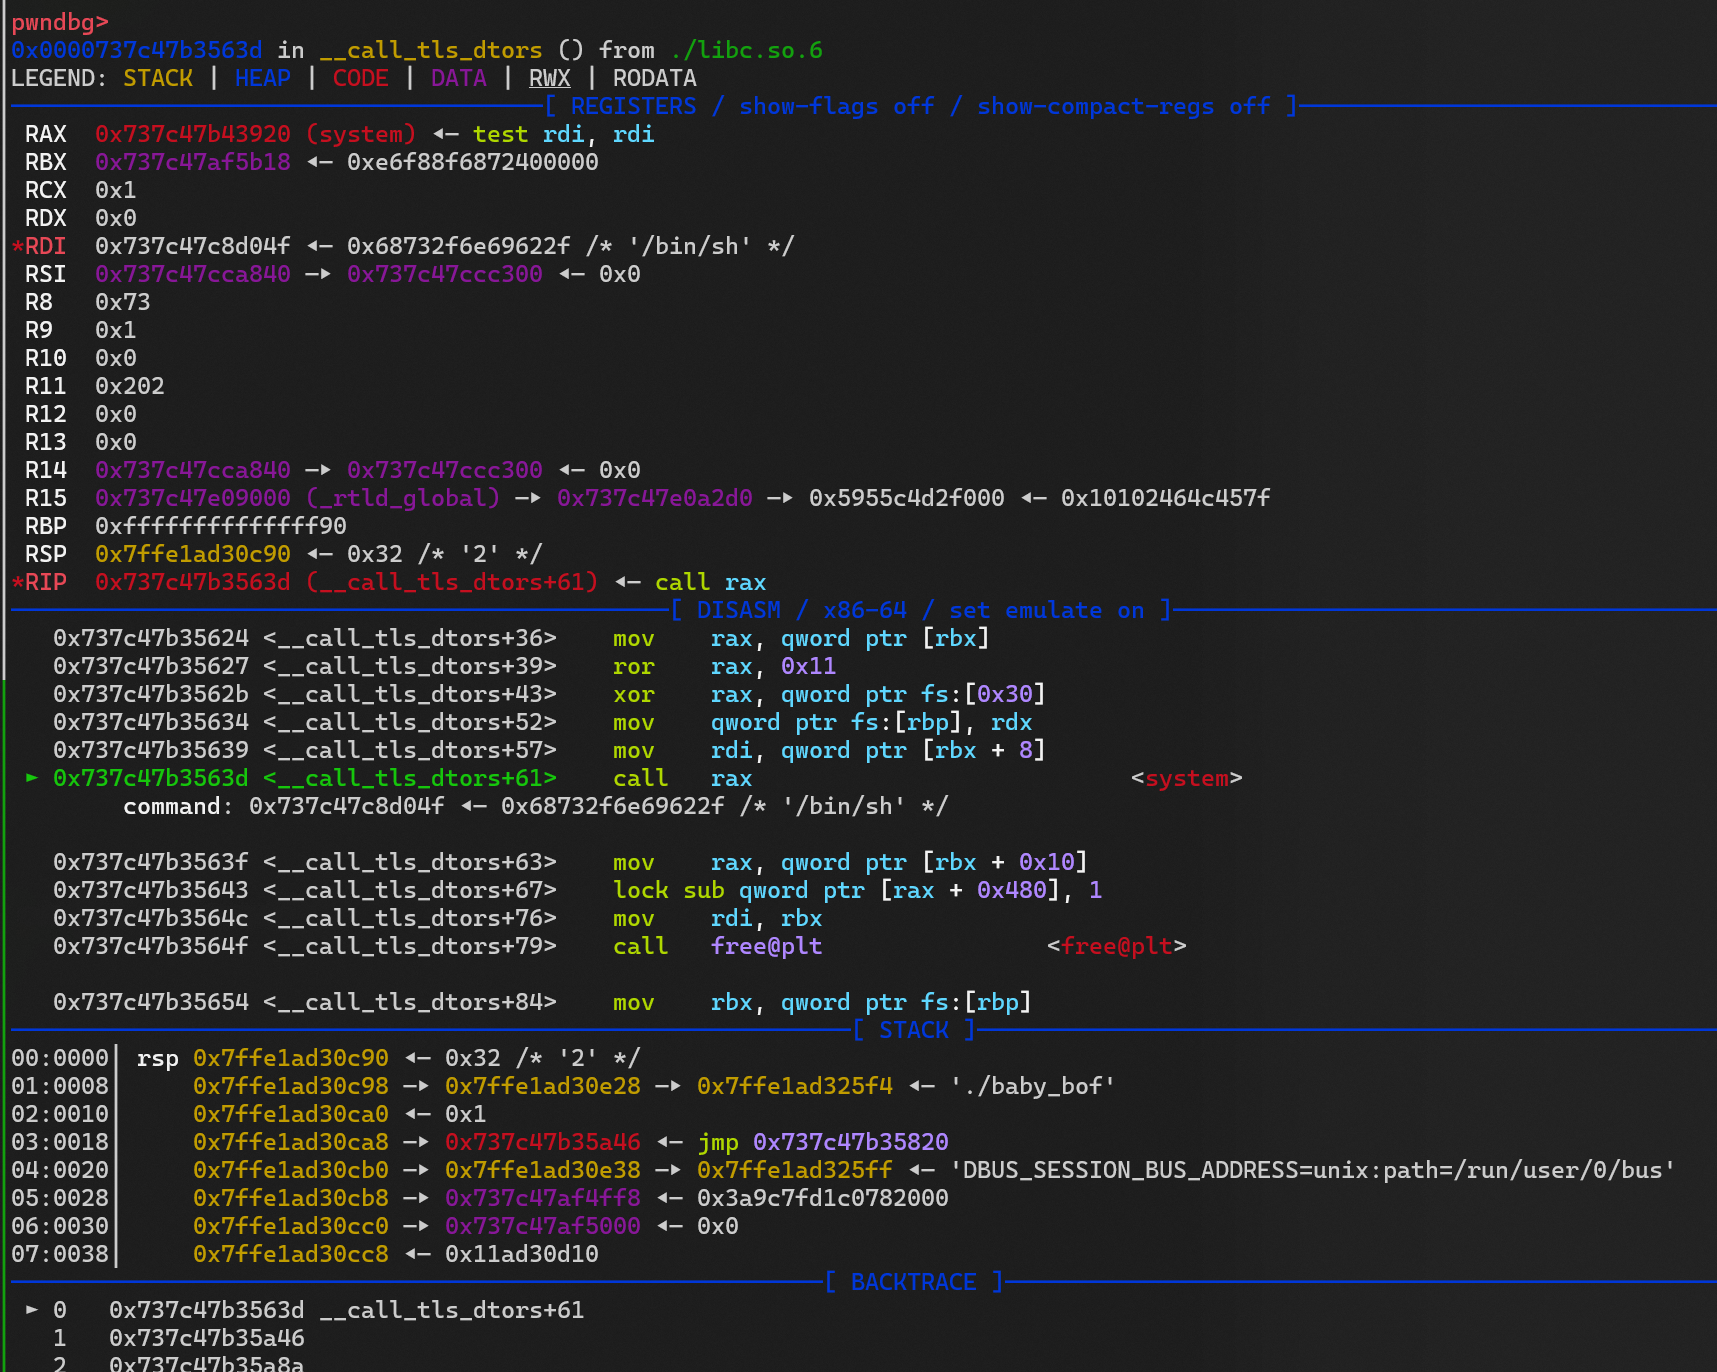Screen dimensions: 1717x1372
Task: Click the STACK legend label
Action: (158, 78)
